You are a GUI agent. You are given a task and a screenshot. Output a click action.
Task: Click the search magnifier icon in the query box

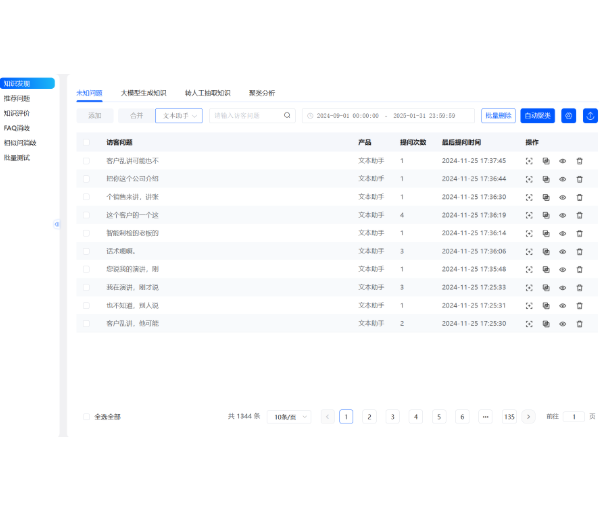[x=288, y=116]
